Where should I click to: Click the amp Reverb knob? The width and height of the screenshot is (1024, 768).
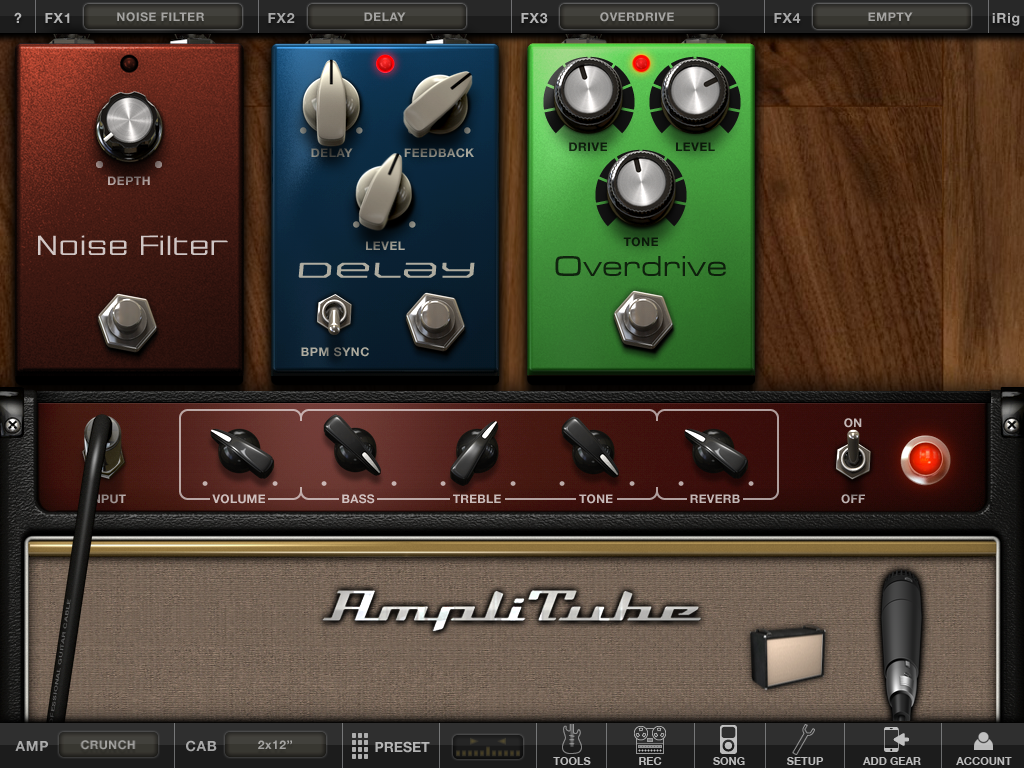(x=716, y=451)
